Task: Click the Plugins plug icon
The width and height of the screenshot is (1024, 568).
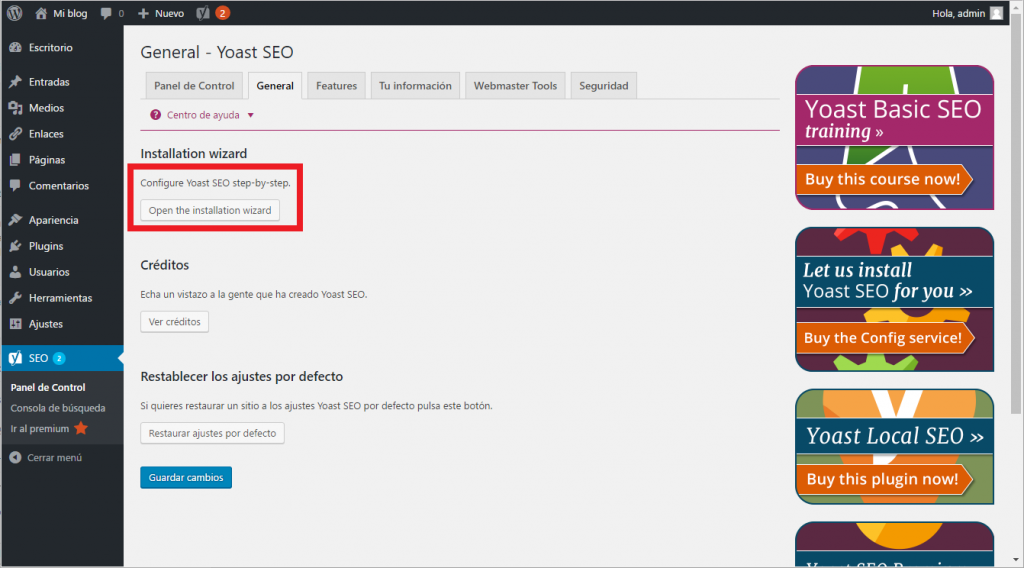Action: (16, 246)
